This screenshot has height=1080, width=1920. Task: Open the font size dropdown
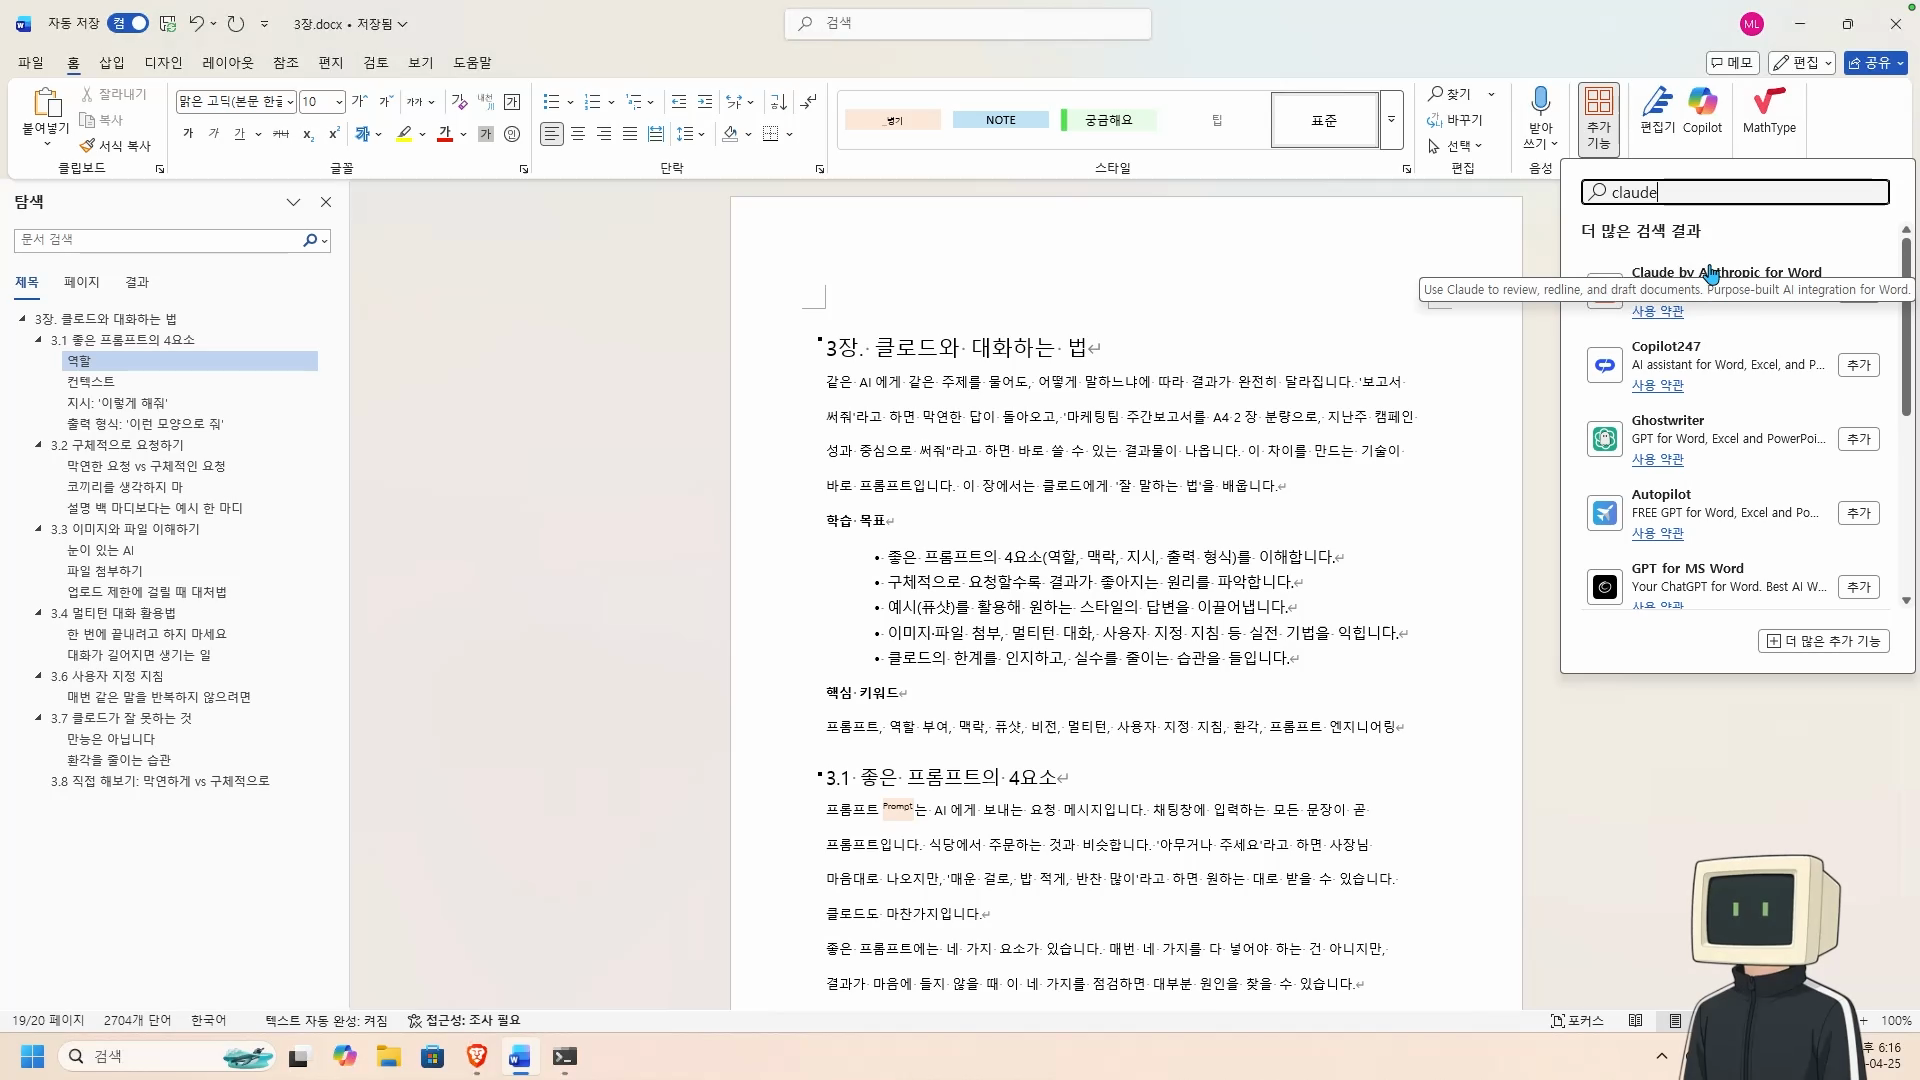click(339, 102)
